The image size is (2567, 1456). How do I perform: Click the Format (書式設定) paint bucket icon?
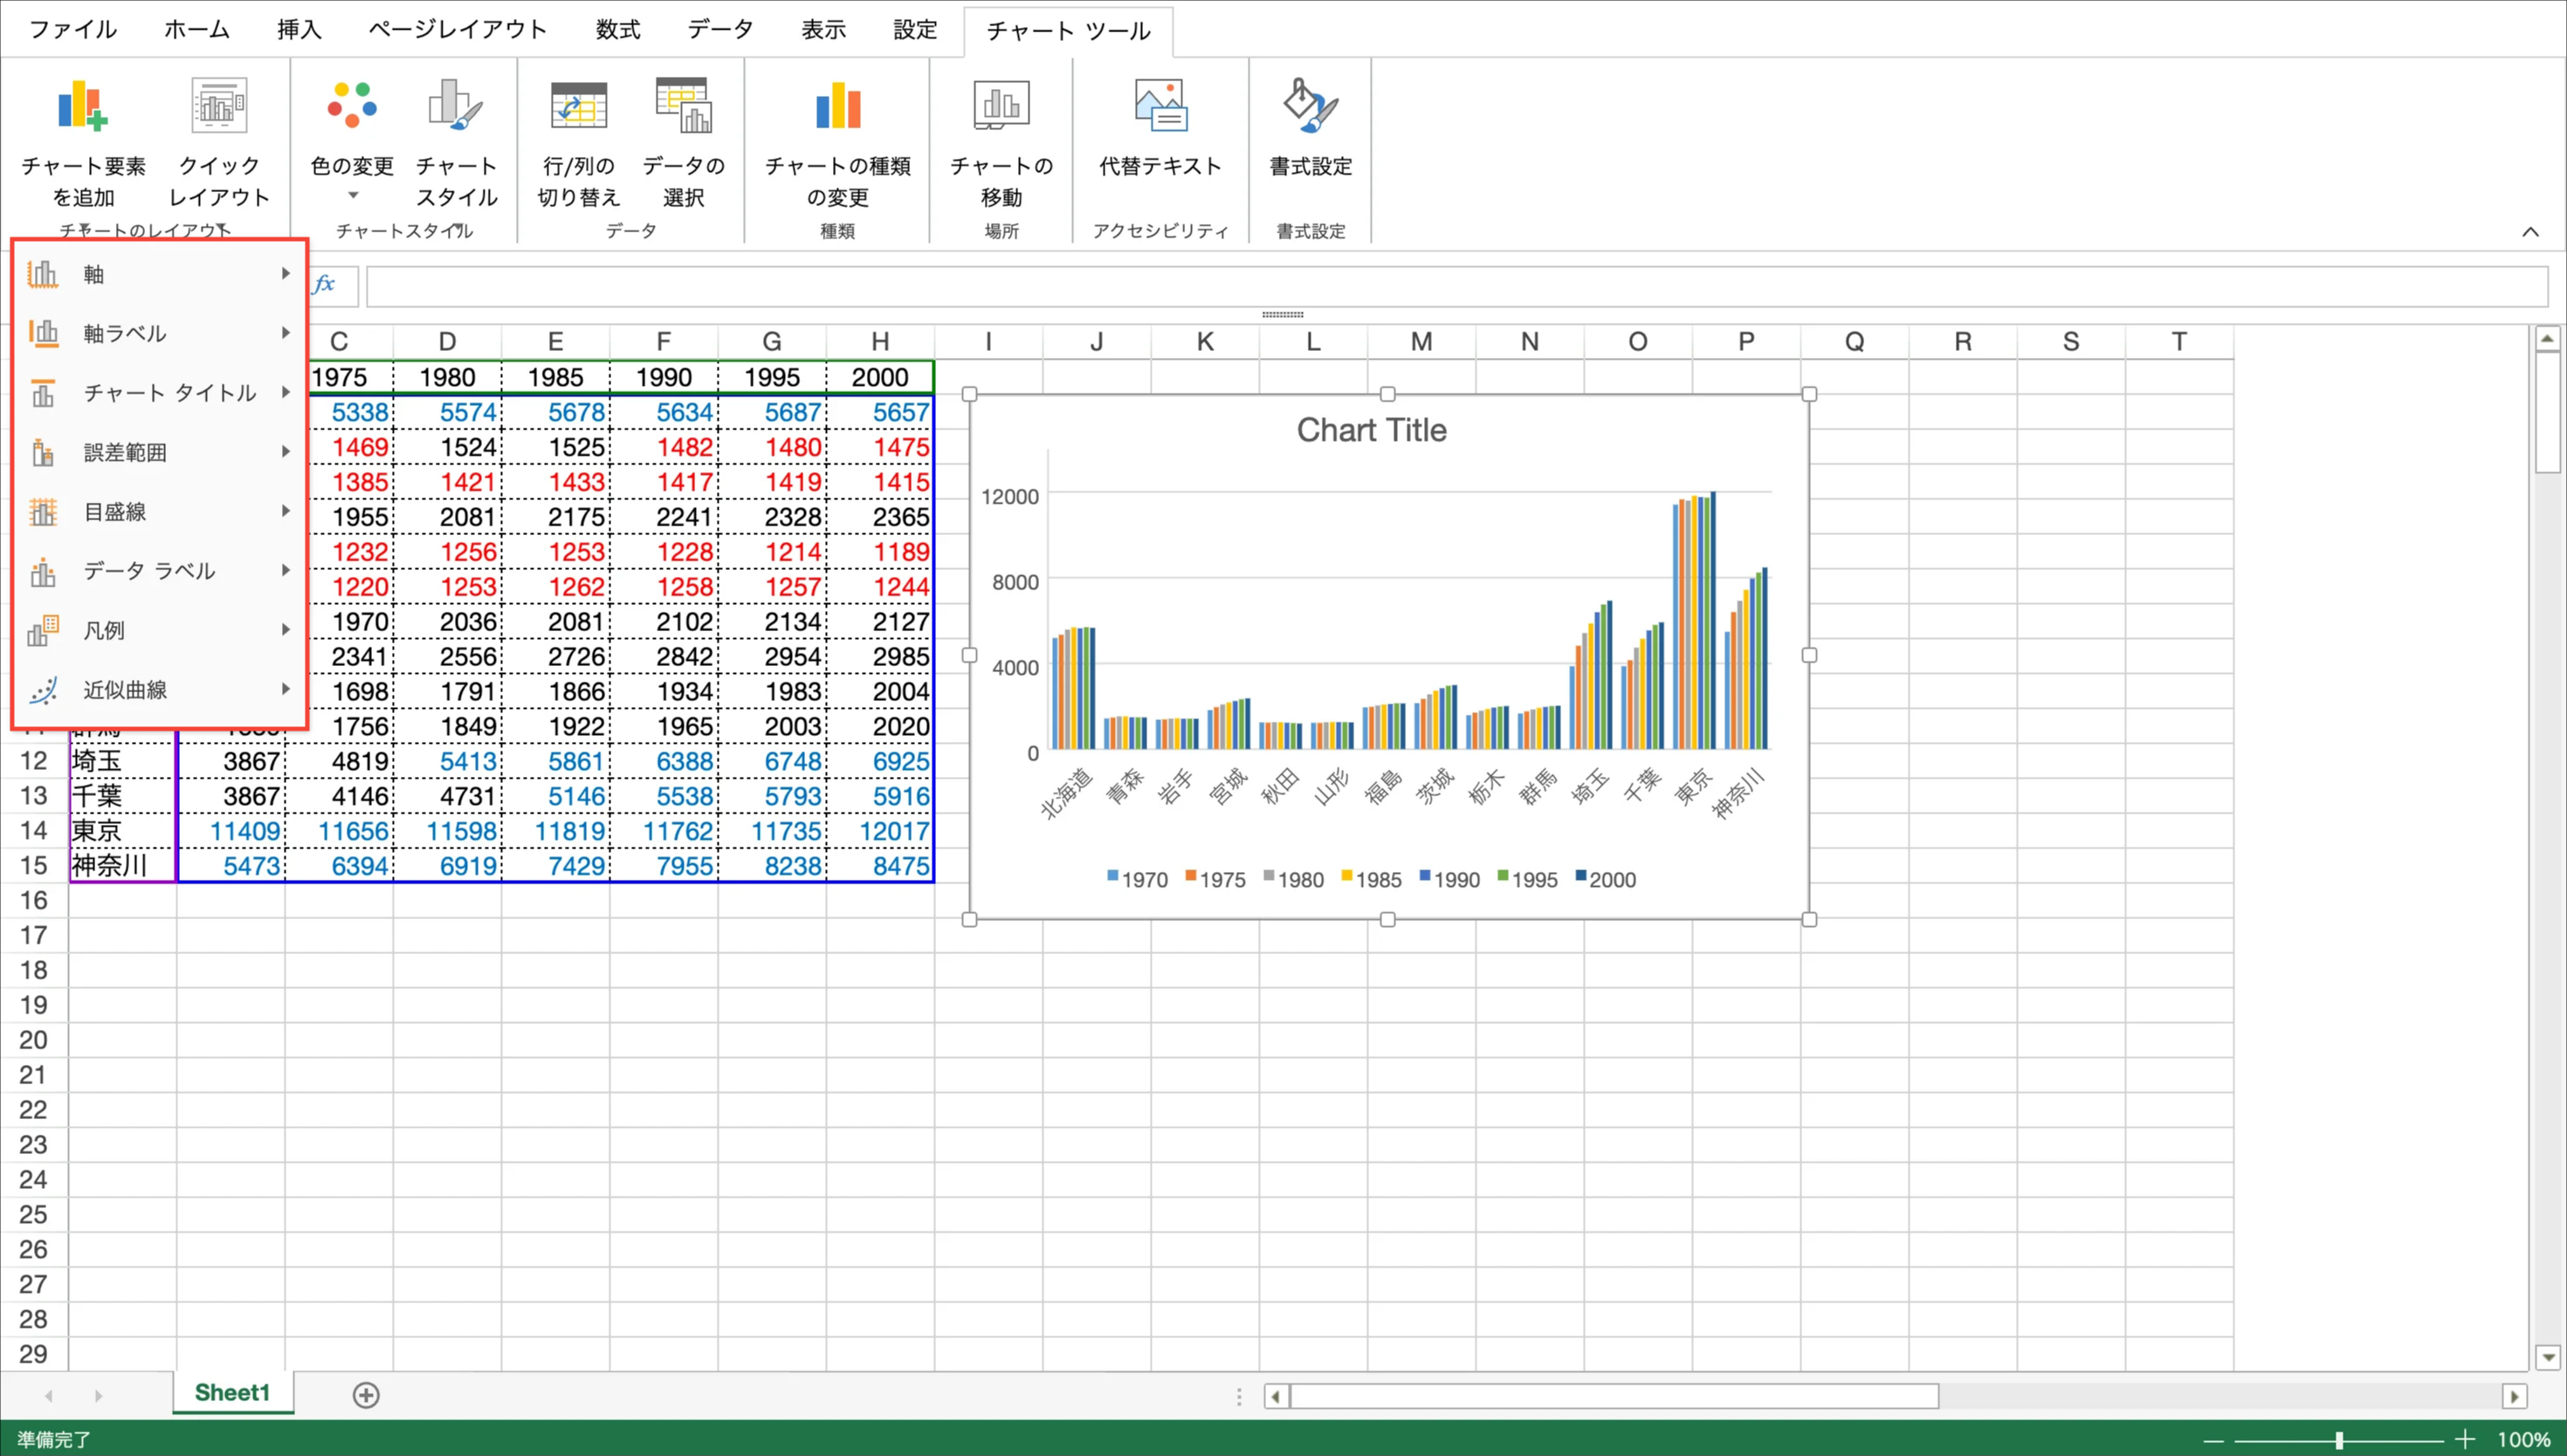(x=1310, y=106)
